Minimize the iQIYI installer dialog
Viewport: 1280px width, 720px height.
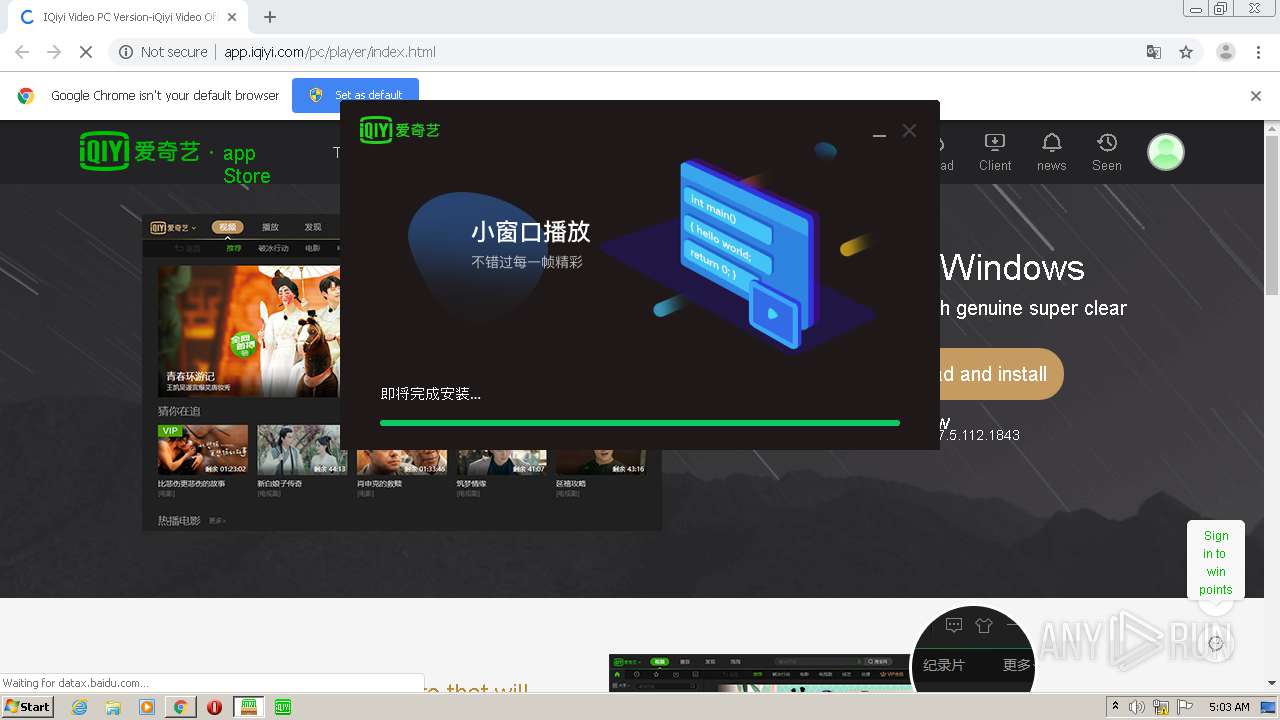(879, 135)
